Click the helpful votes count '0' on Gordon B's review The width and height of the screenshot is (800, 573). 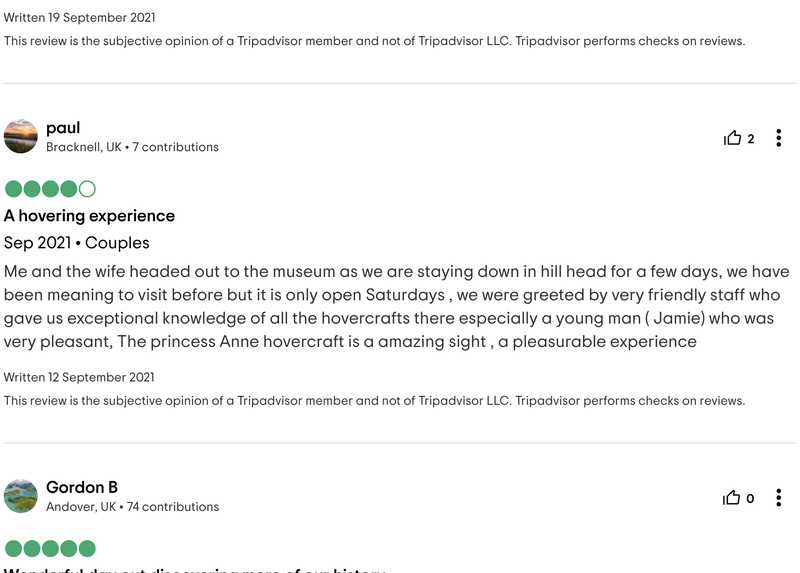tap(750, 499)
